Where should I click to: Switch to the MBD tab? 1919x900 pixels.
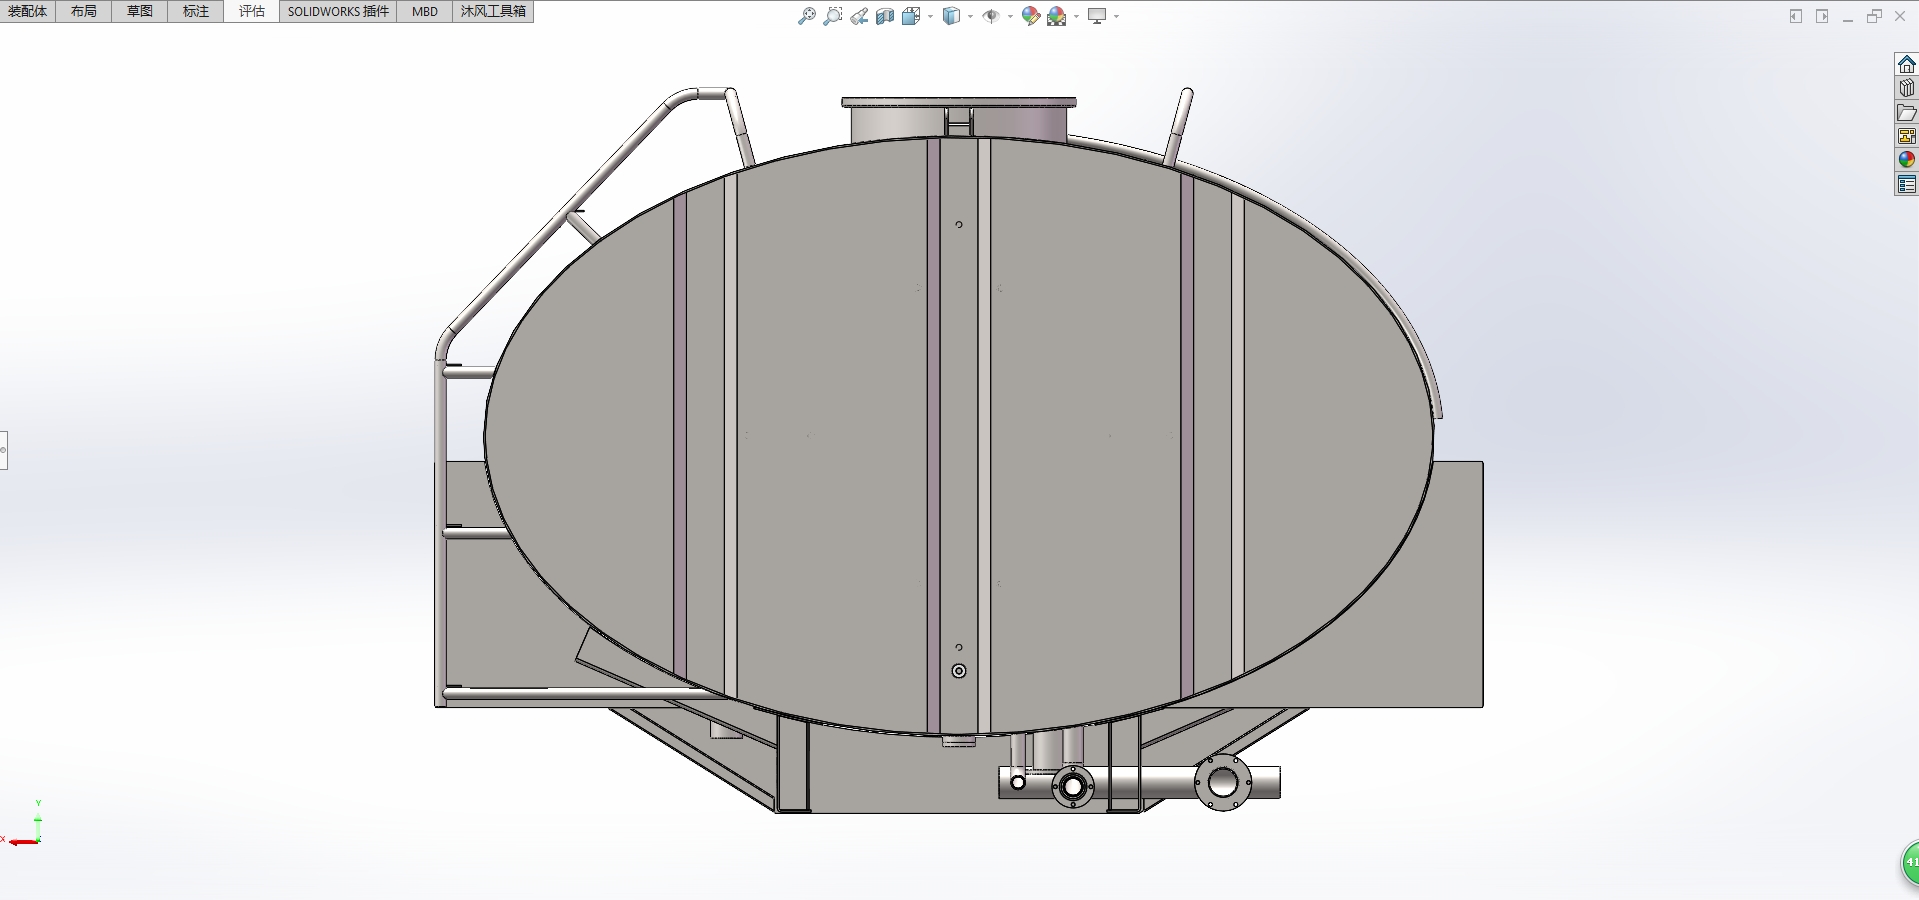pos(425,11)
